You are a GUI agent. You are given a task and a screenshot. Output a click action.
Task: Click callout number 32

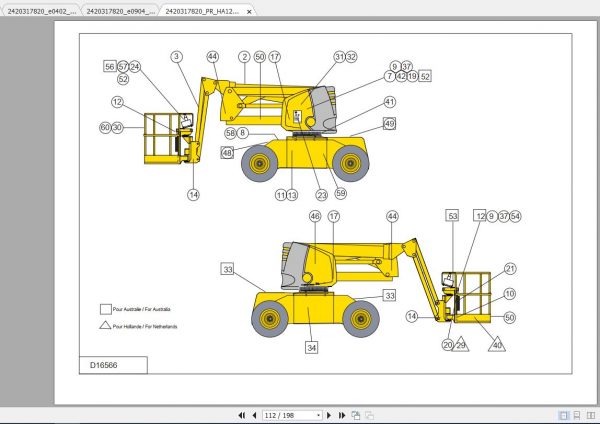[351, 57]
